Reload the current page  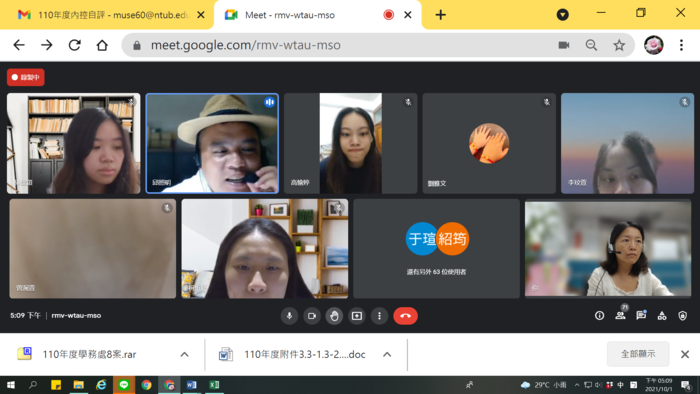coord(74,45)
